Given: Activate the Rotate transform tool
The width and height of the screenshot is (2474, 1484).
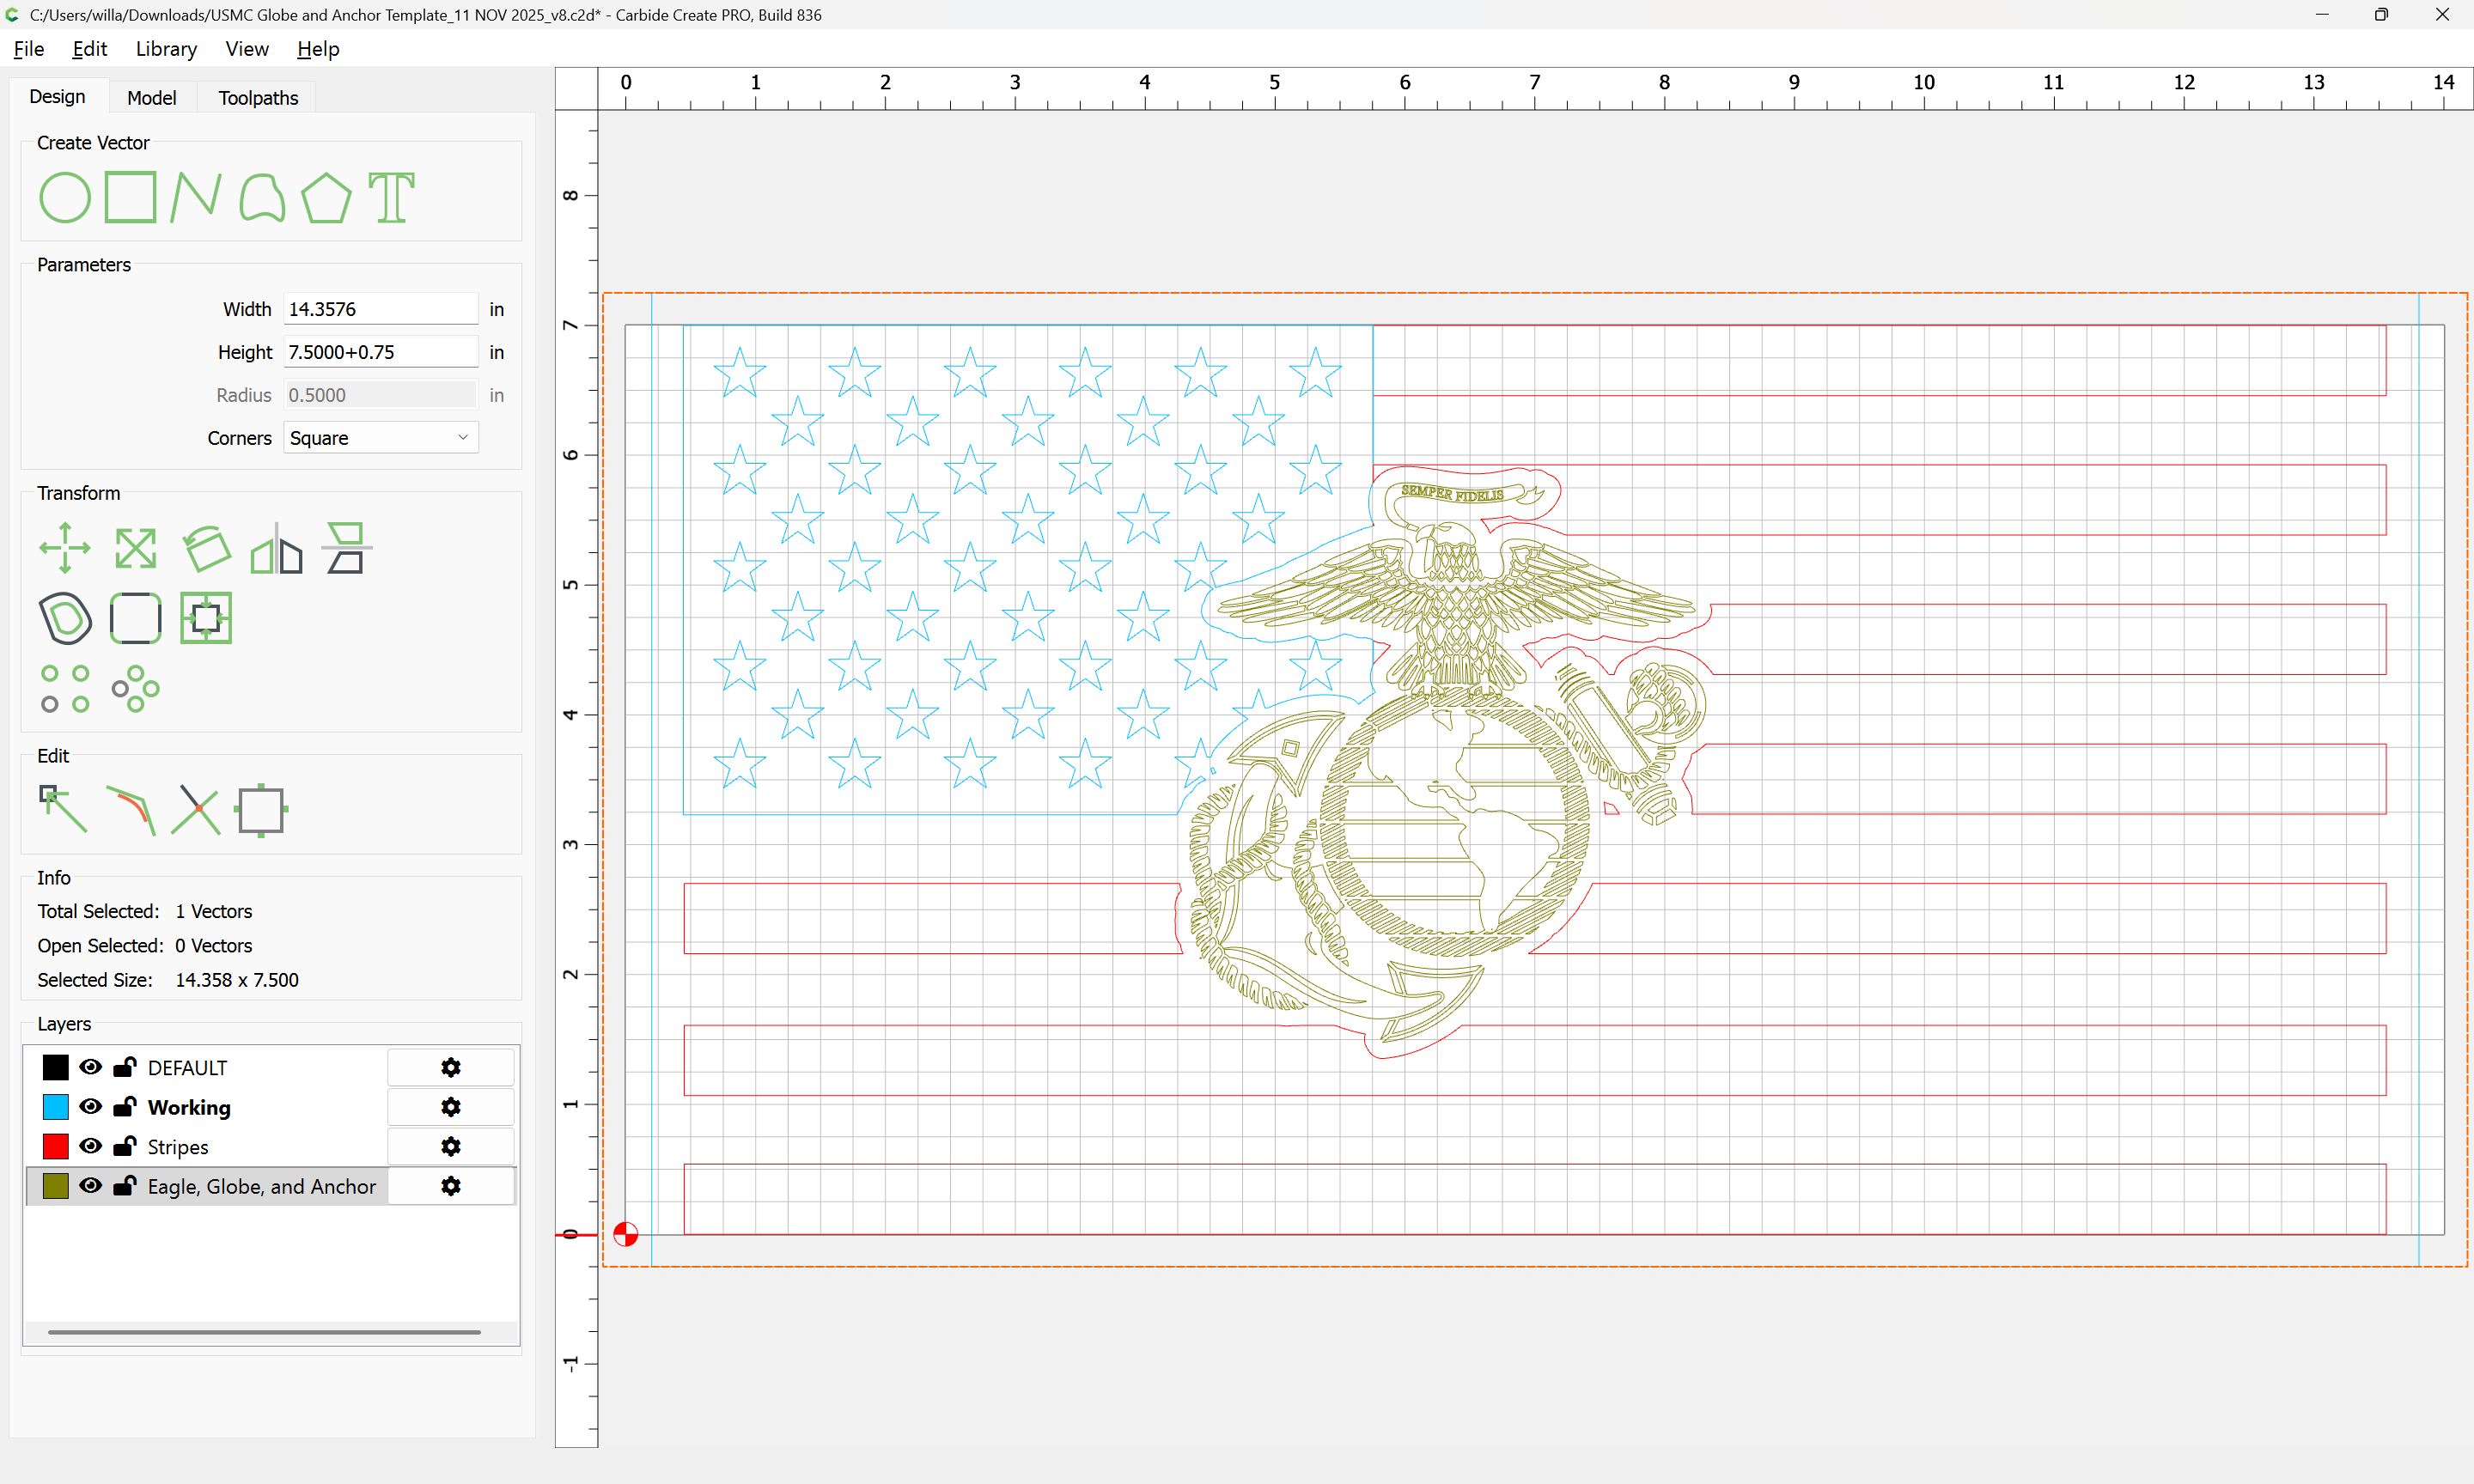Looking at the screenshot, I should click(x=206, y=548).
